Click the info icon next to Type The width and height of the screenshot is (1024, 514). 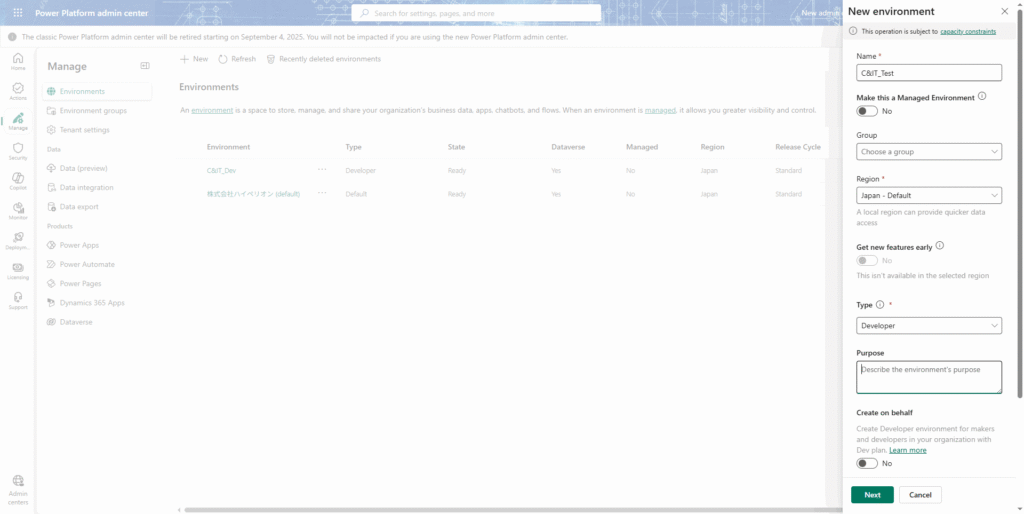tap(880, 305)
